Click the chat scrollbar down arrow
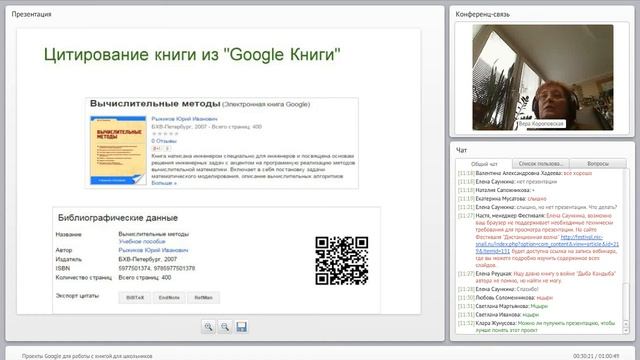Viewport: 640px width, 360px height. (x=627, y=330)
